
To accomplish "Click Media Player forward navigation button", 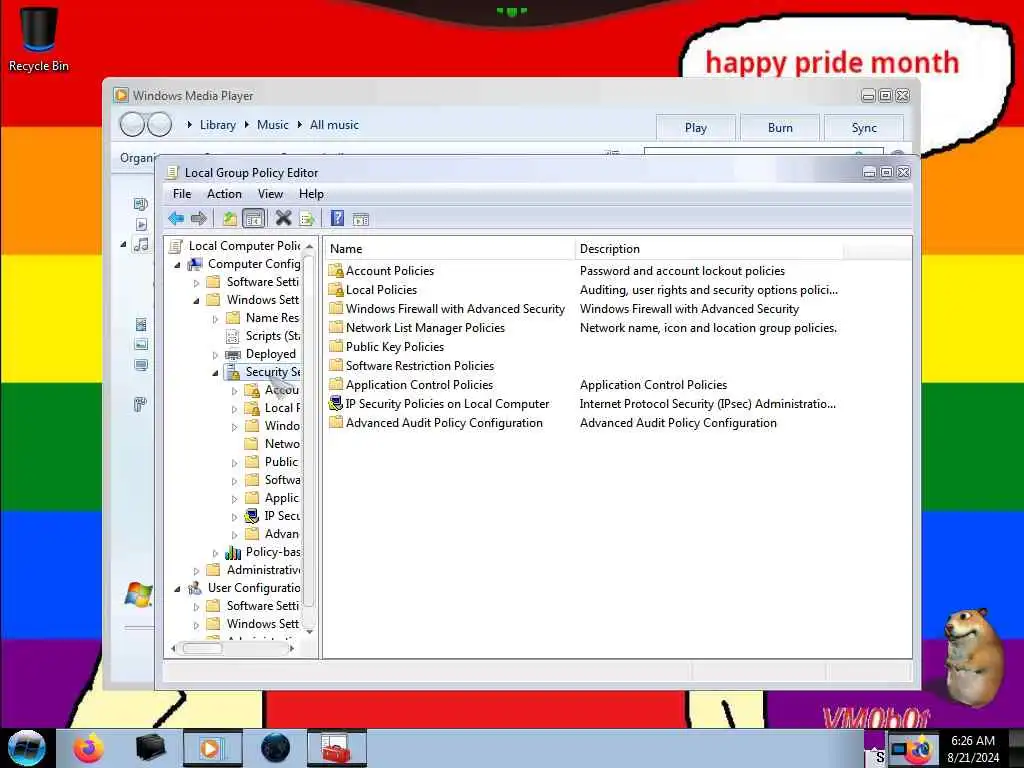I will tap(159, 124).
